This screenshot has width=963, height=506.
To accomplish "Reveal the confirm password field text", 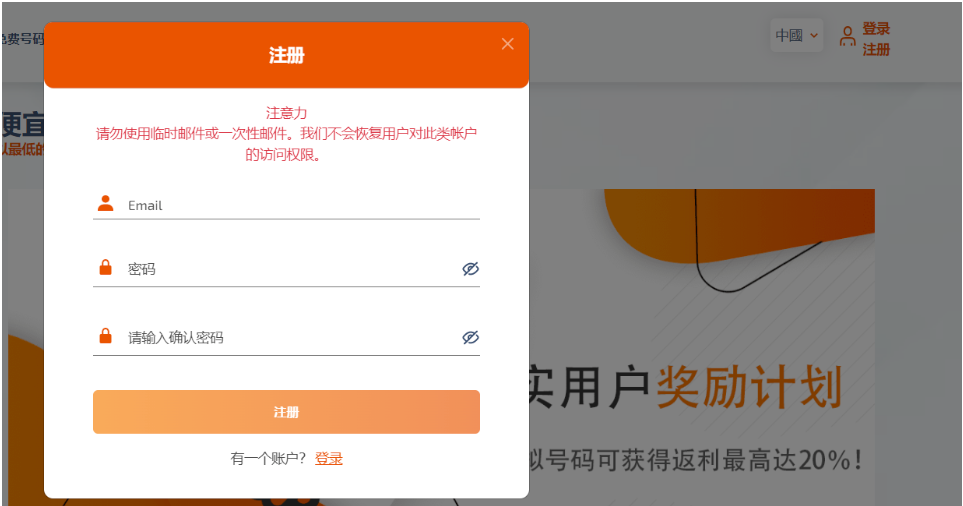I will (471, 338).
